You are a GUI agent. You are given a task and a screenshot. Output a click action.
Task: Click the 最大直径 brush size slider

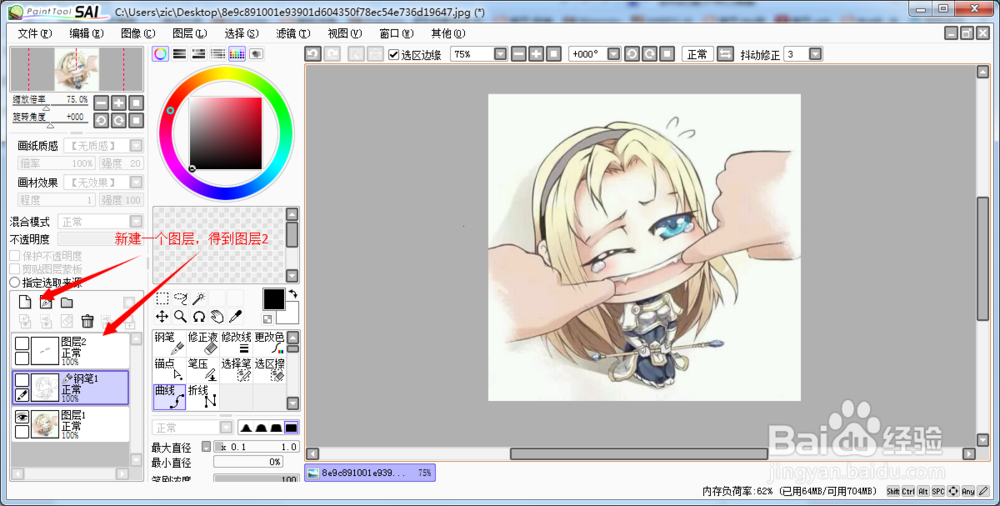point(257,447)
